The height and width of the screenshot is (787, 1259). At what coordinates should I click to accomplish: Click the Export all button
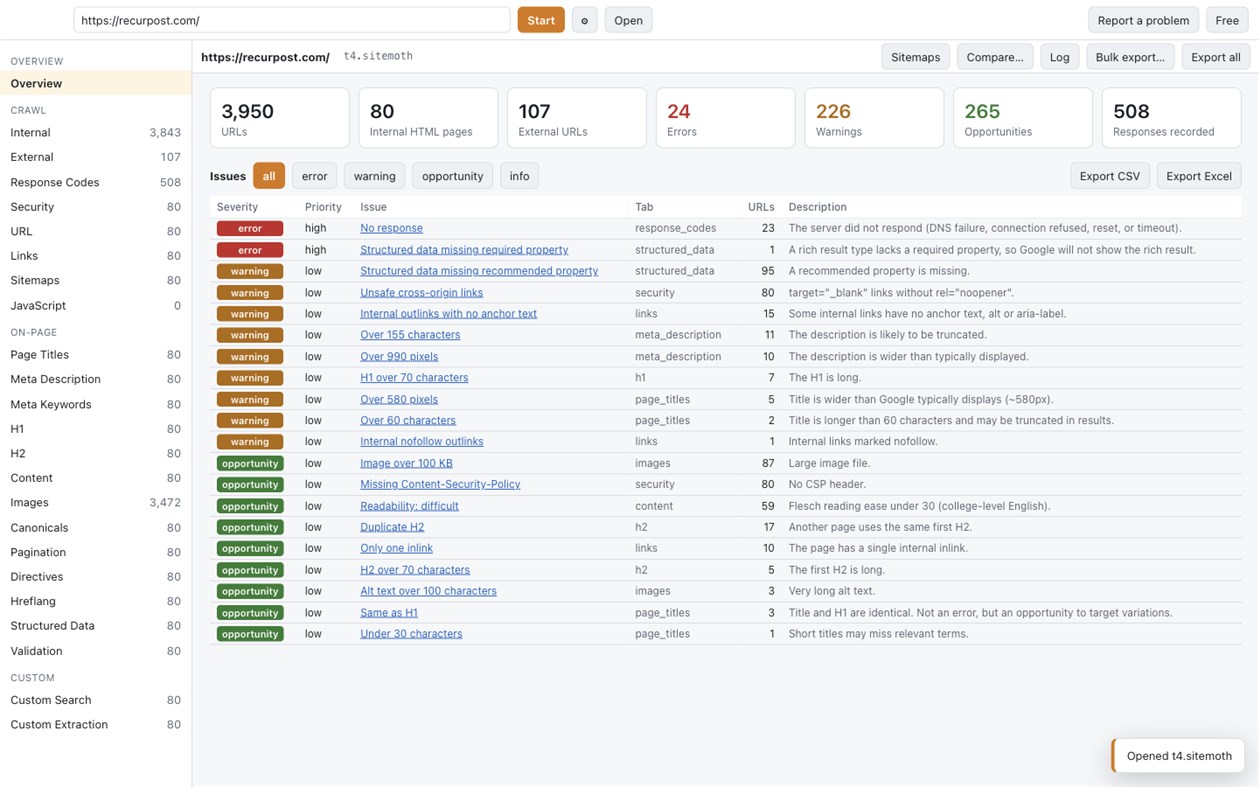[x=1216, y=57]
